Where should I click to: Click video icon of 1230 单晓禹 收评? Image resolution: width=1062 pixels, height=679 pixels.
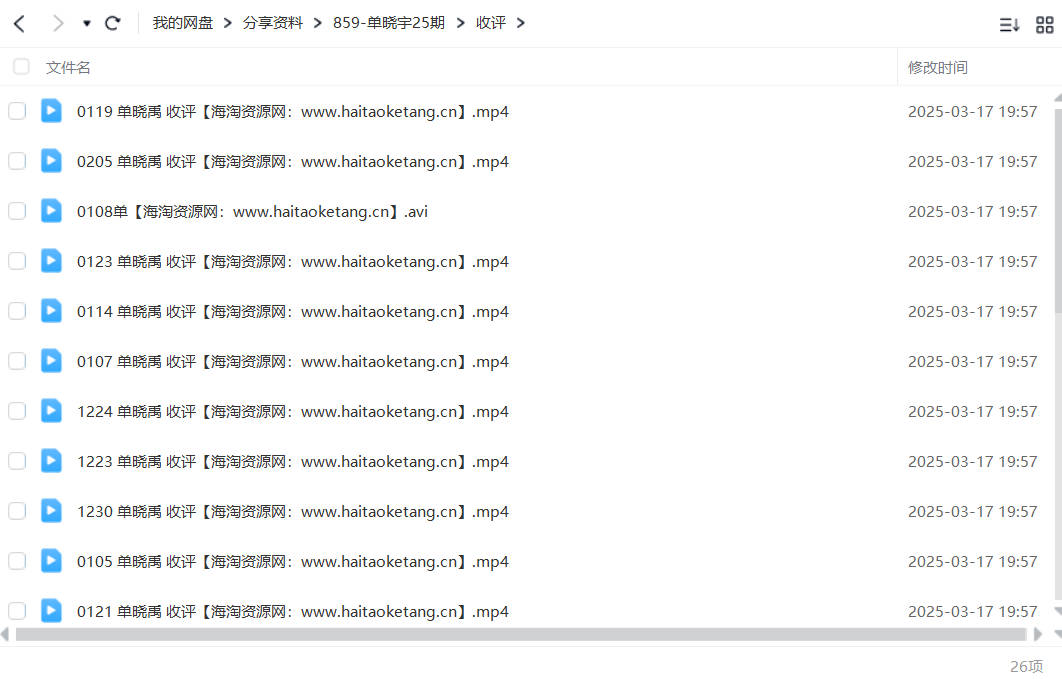coord(51,510)
